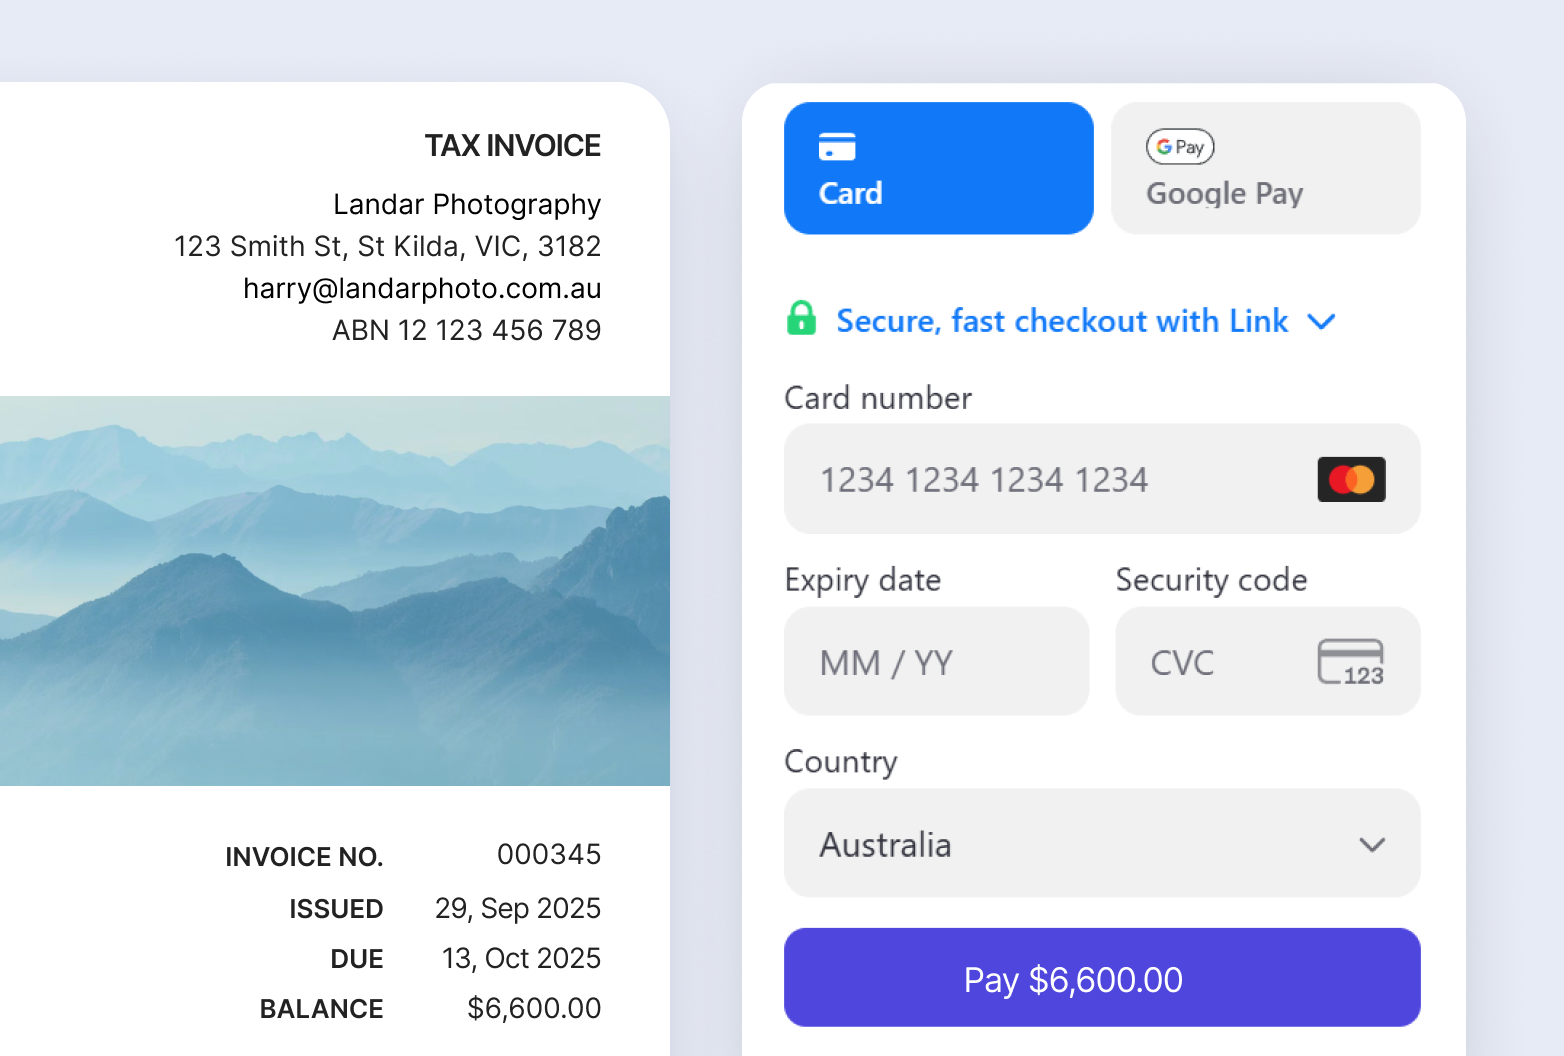
Task: Open the Country dropdown showing Australia
Action: pos(1100,844)
